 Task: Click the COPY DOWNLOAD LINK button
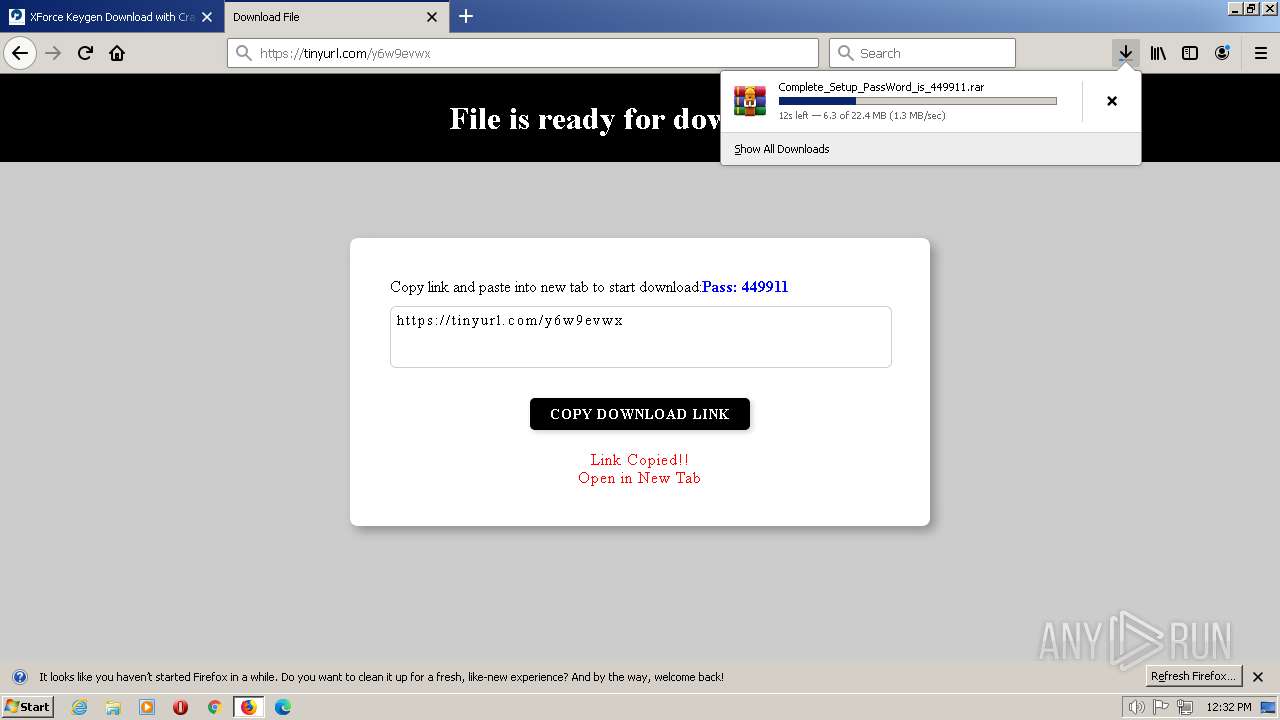(x=640, y=414)
